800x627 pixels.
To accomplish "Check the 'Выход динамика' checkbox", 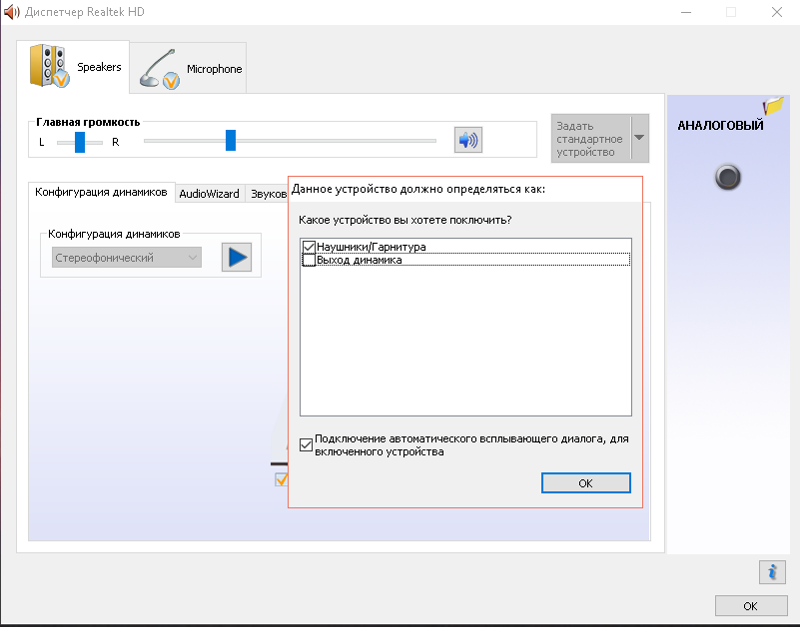I will pyautogui.click(x=309, y=260).
